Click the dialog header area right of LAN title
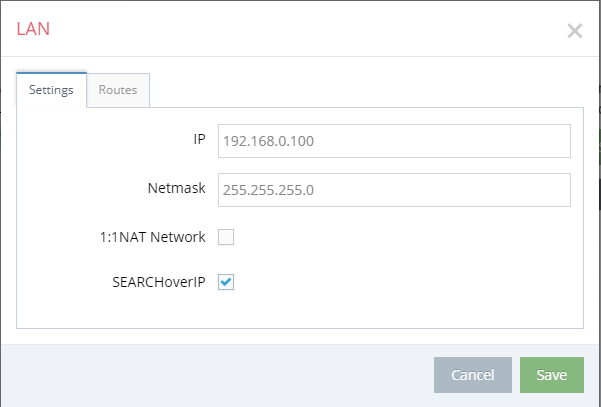This screenshot has height=407, width=601. (x=307, y=30)
